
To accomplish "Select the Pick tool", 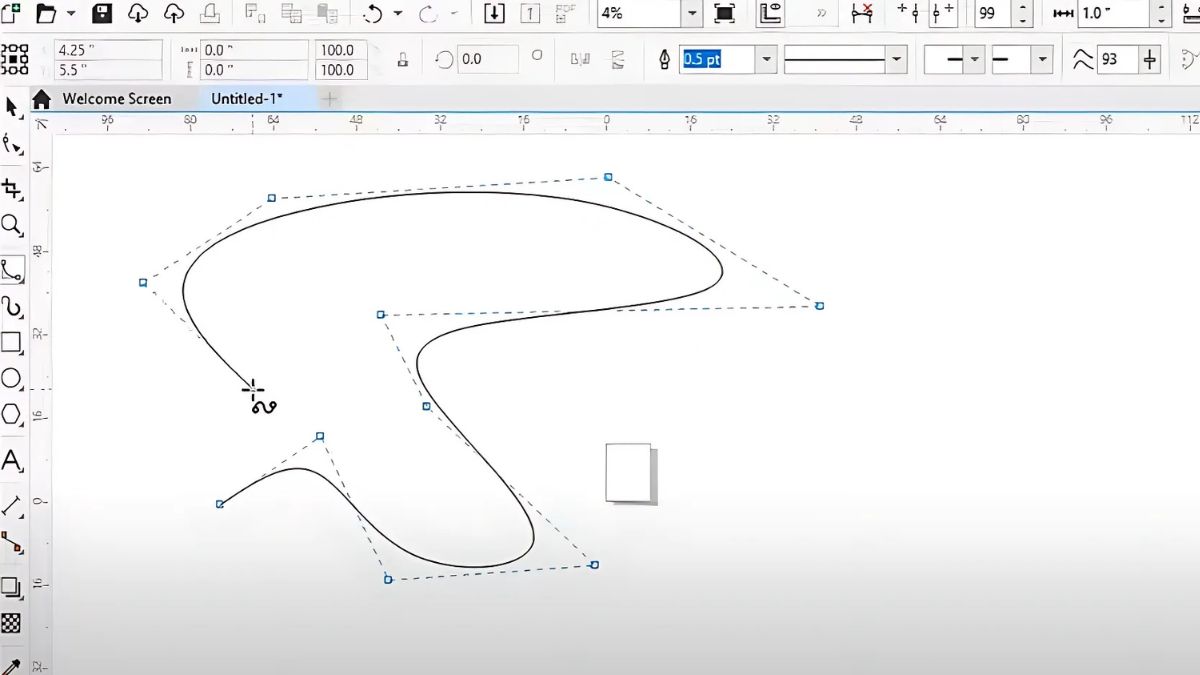I will [12, 107].
